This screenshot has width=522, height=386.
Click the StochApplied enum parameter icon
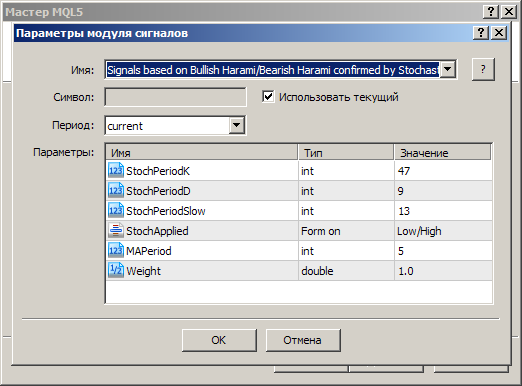(116, 231)
